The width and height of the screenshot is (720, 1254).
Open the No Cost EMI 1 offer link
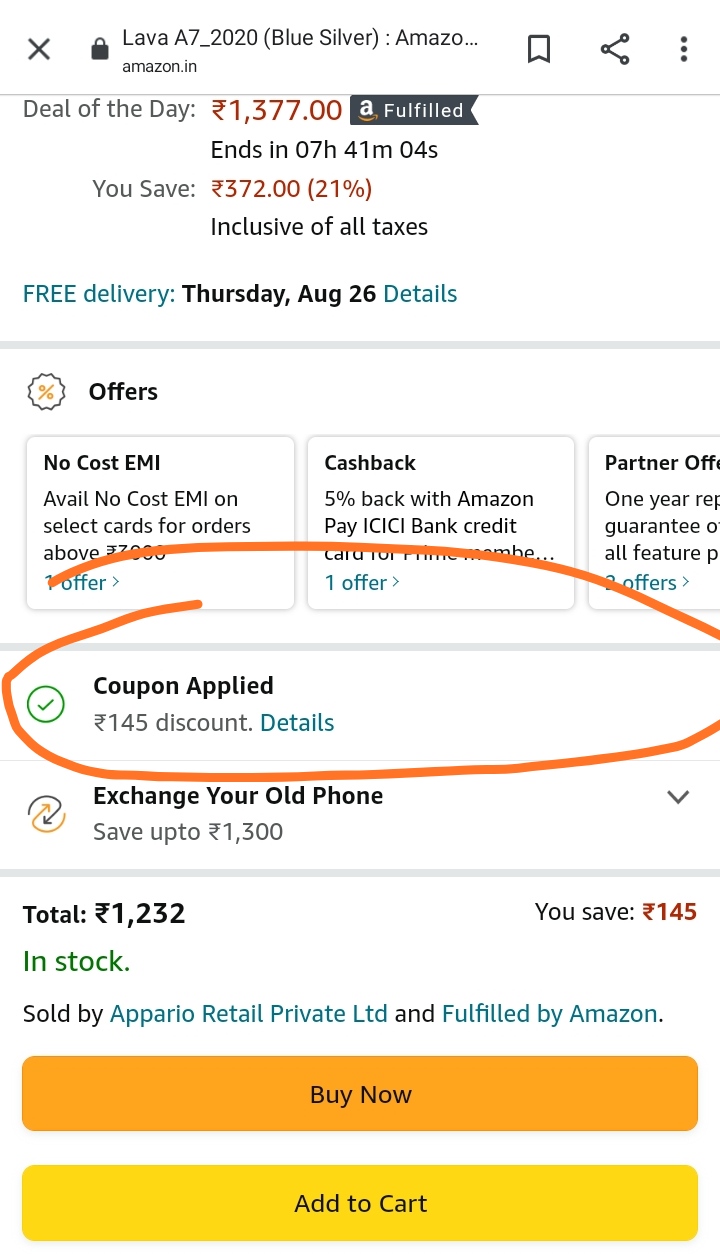(x=82, y=582)
